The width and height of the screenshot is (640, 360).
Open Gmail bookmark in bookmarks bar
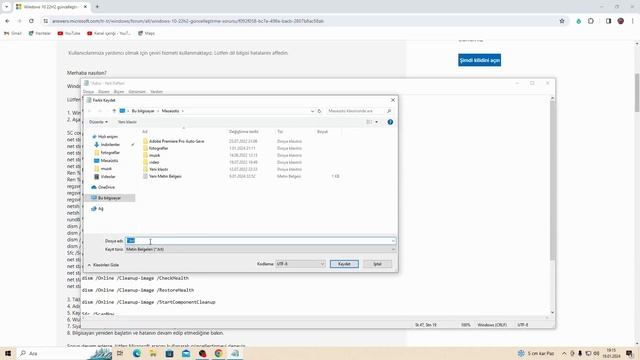pyautogui.click(x=13, y=33)
